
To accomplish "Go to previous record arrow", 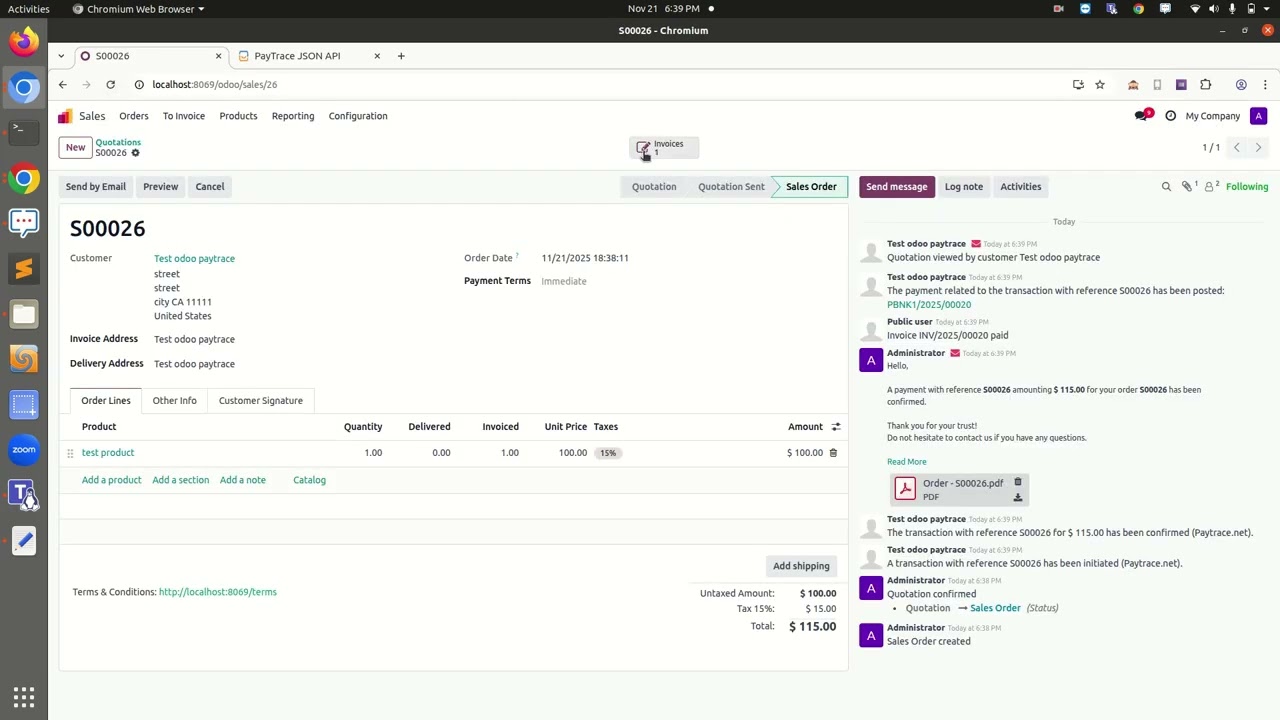I will point(1236,148).
